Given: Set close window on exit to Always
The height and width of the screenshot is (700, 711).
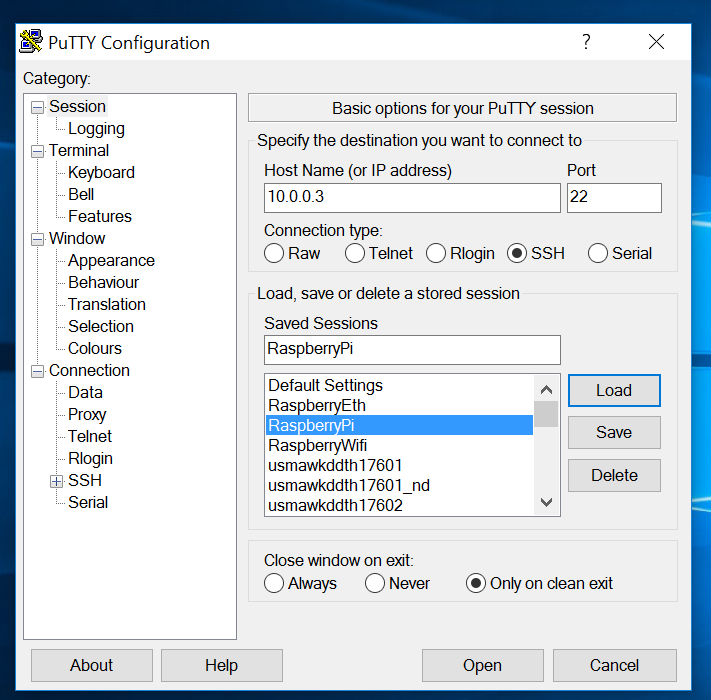Looking at the screenshot, I should (274, 583).
